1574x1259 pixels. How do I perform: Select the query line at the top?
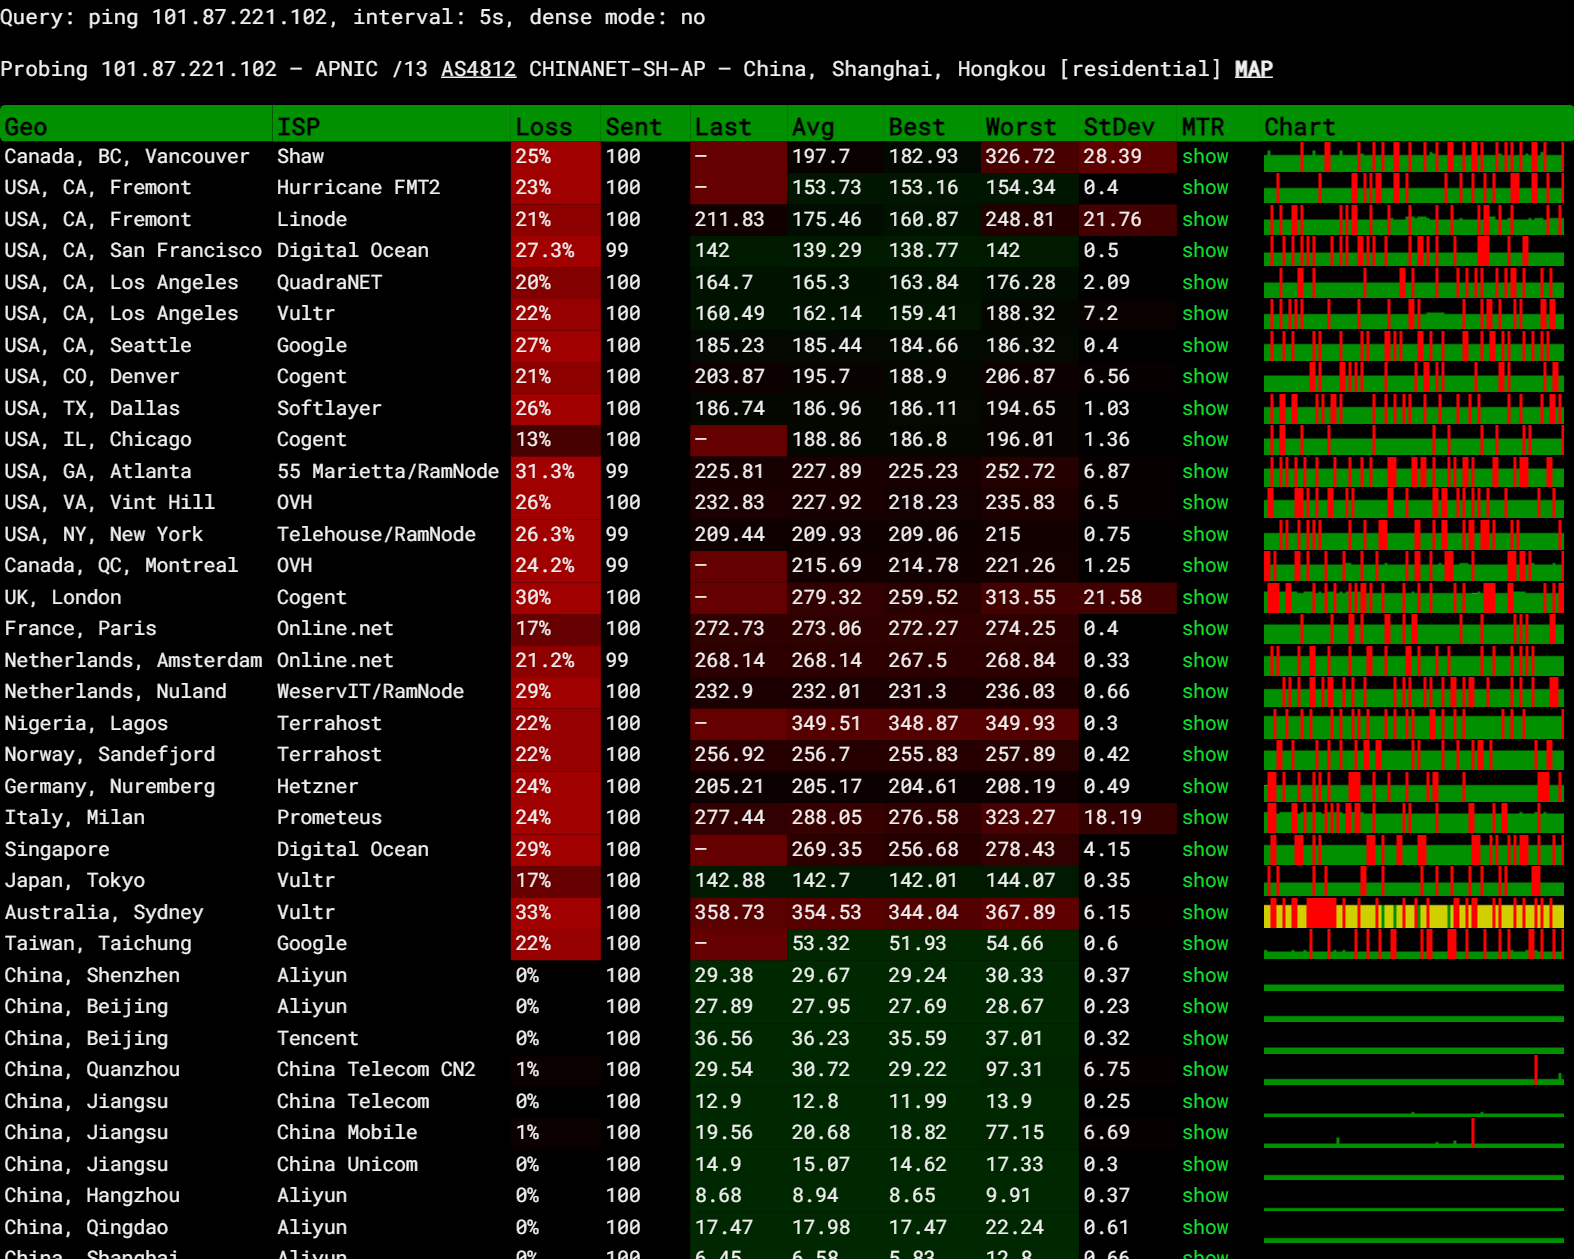[353, 18]
